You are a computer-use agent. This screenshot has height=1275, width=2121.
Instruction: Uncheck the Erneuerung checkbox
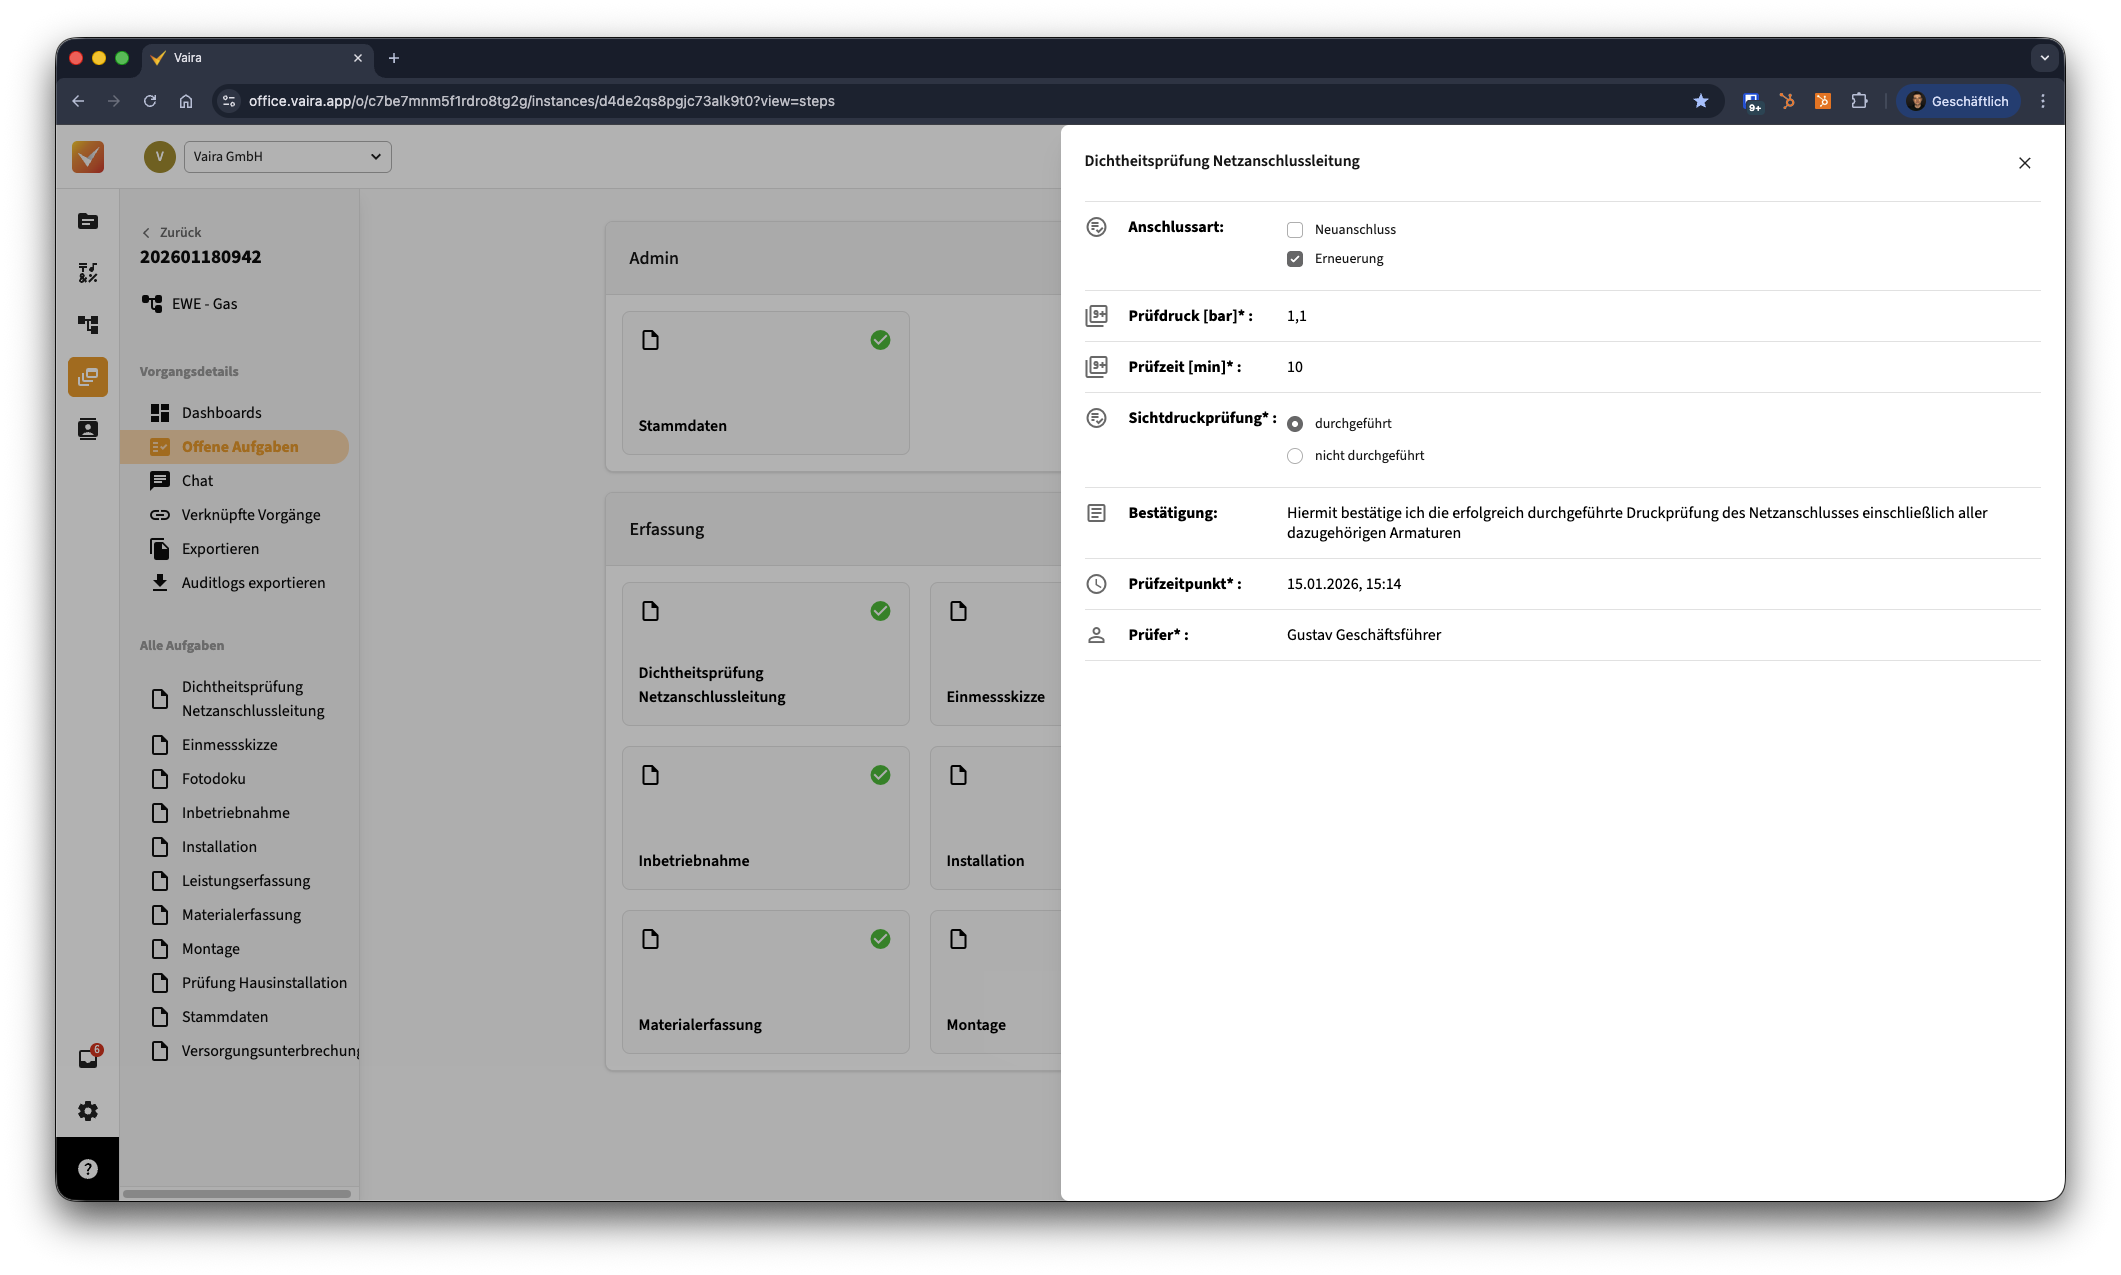1295,259
